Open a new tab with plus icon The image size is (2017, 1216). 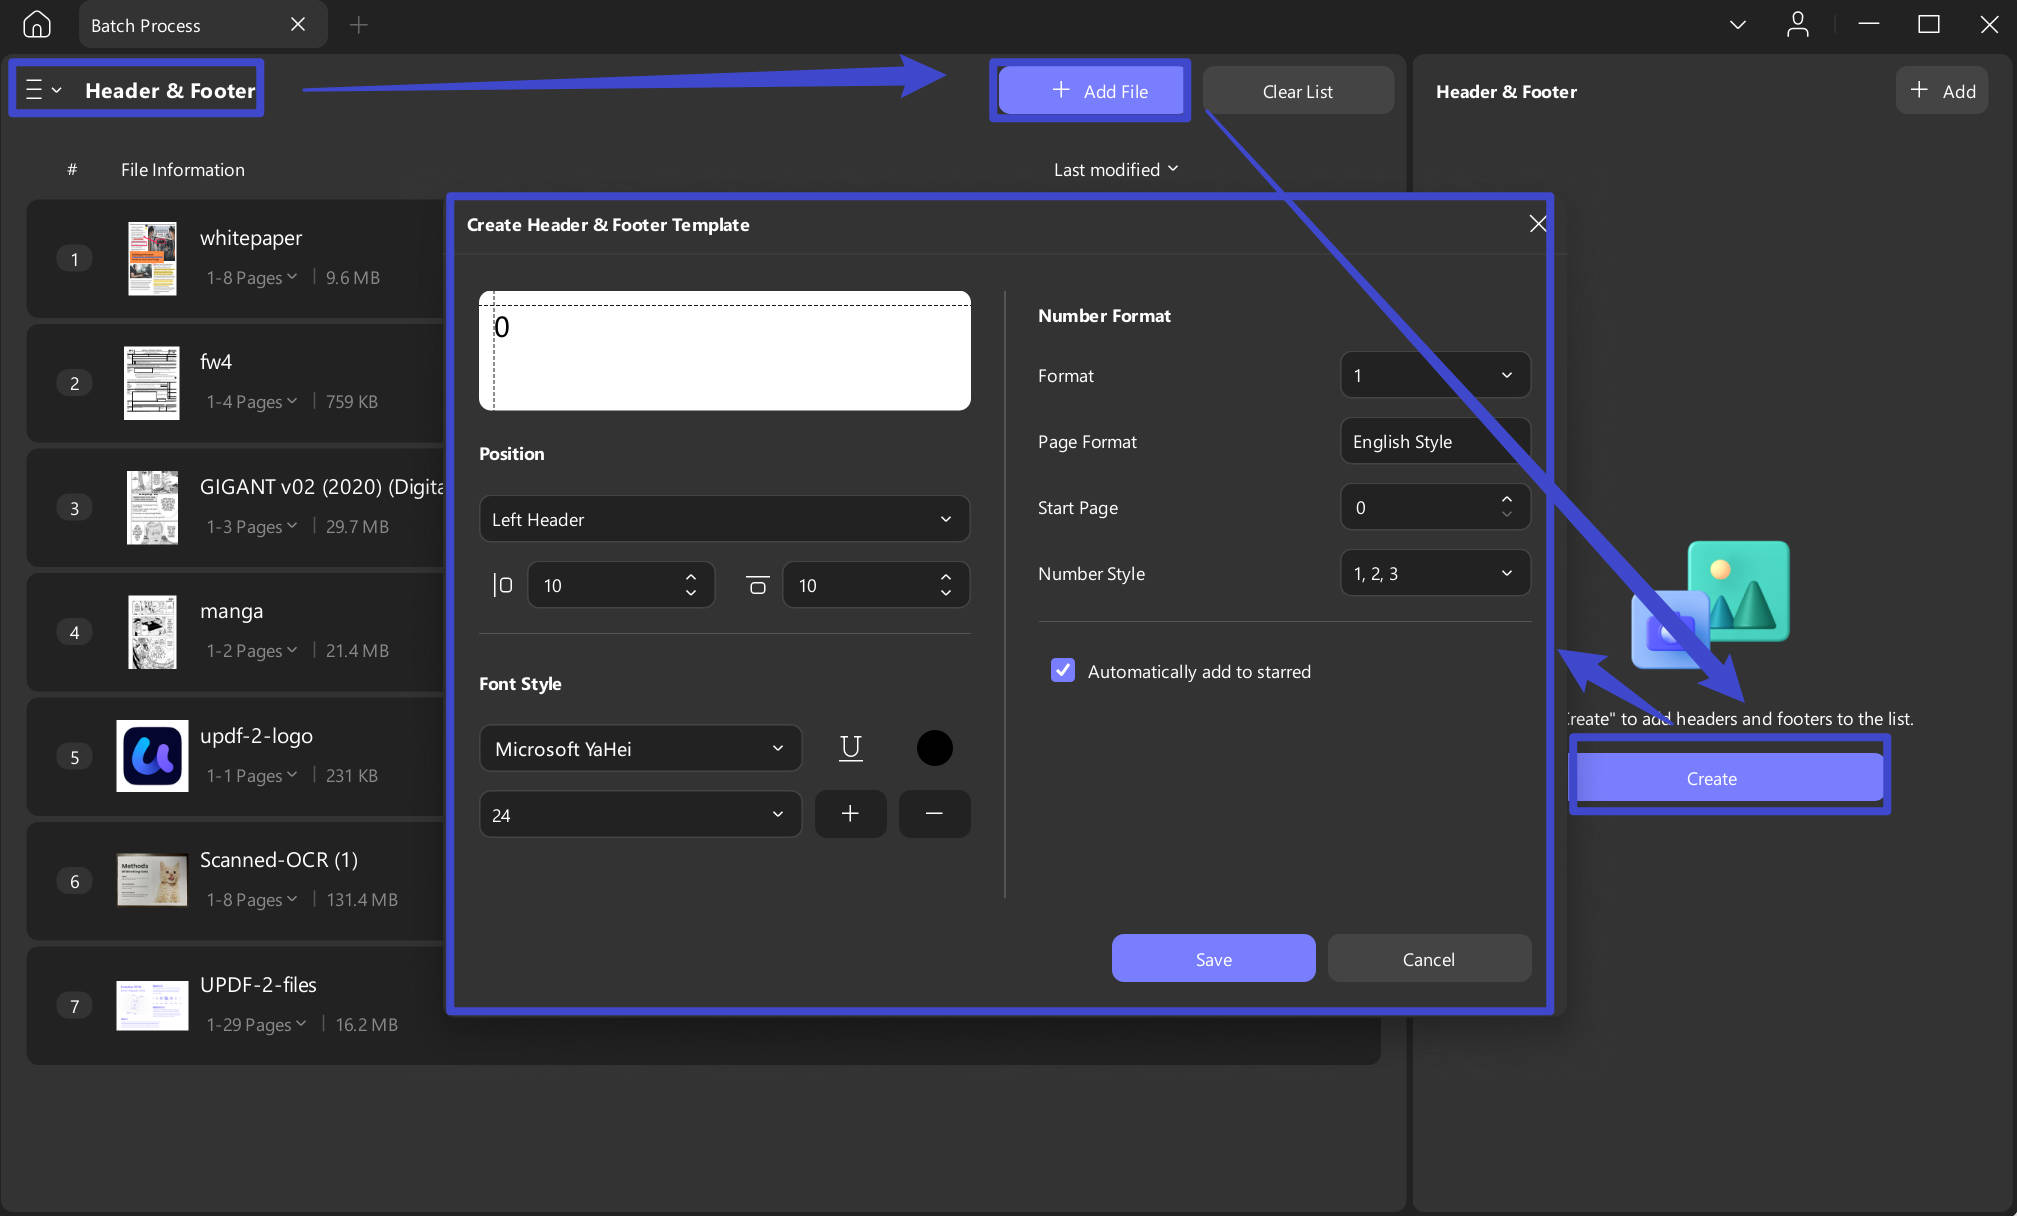click(x=358, y=25)
